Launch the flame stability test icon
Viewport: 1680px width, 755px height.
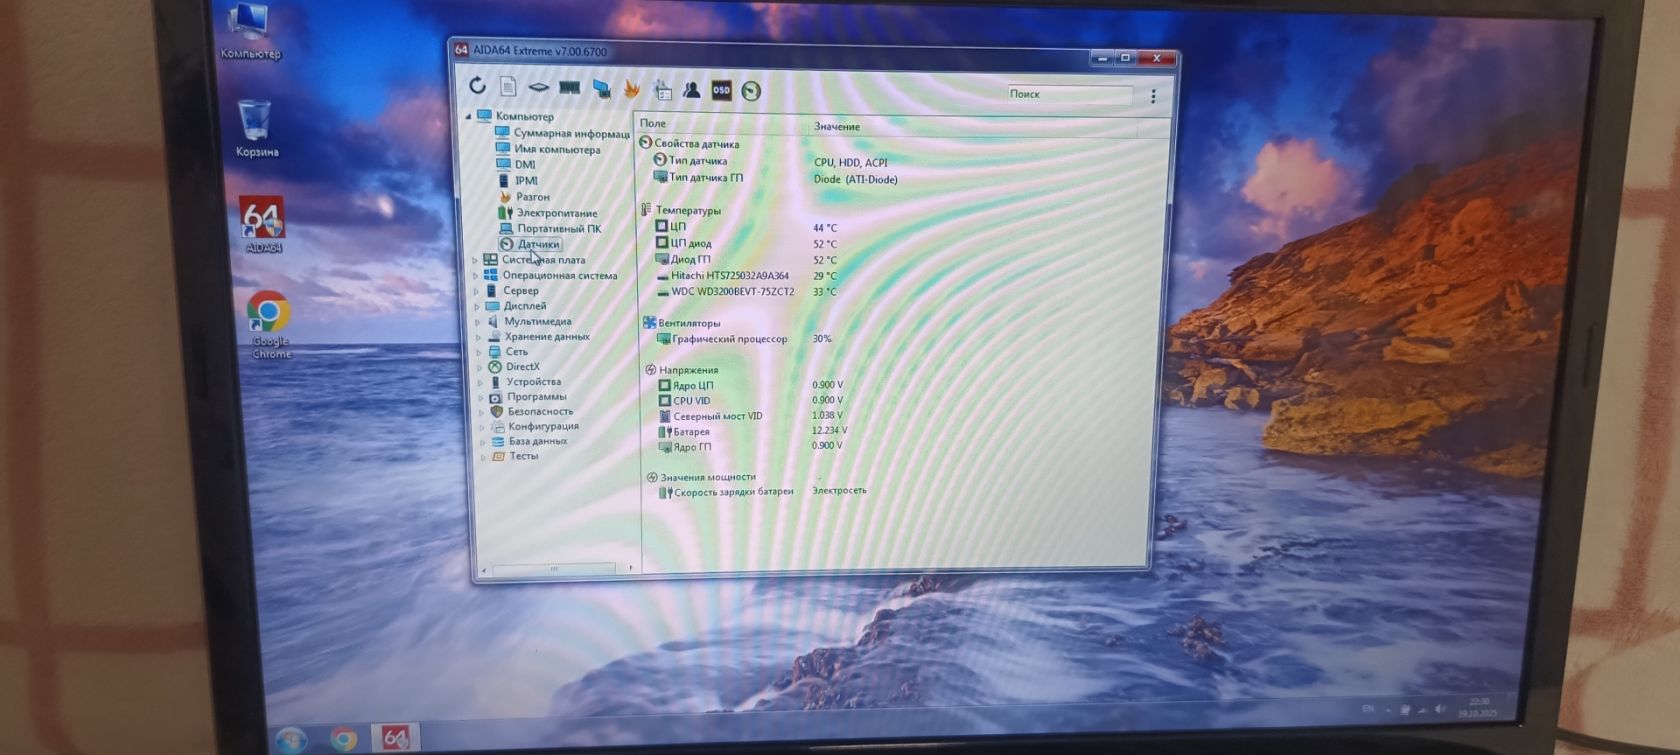click(x=631, y=89)
